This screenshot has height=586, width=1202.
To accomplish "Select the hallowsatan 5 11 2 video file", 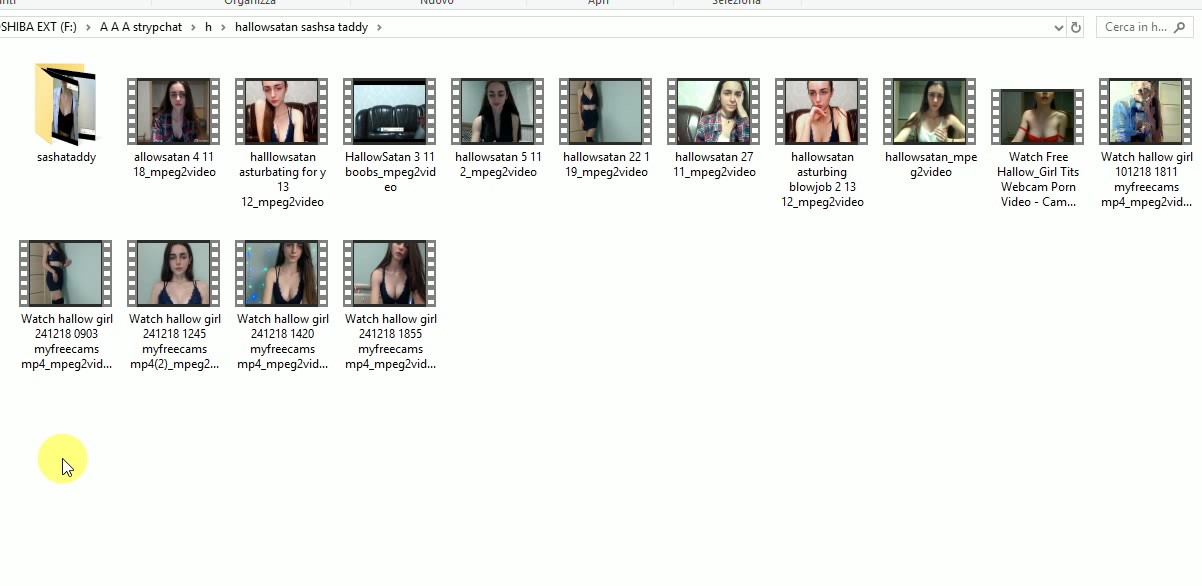I will (497, 111).
